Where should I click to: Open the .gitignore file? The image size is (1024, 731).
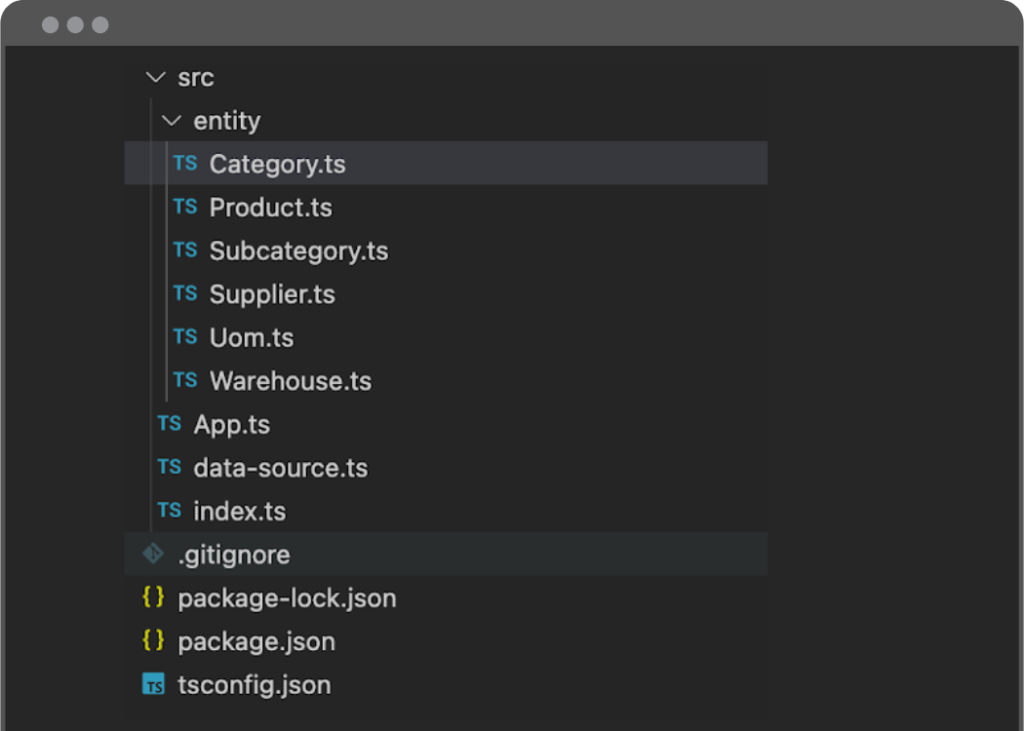[x=234, y=555]
